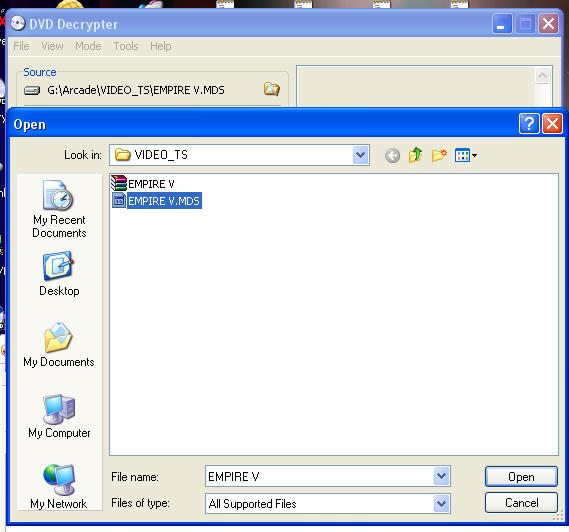Open the Views menu icon

click(466, 156)
